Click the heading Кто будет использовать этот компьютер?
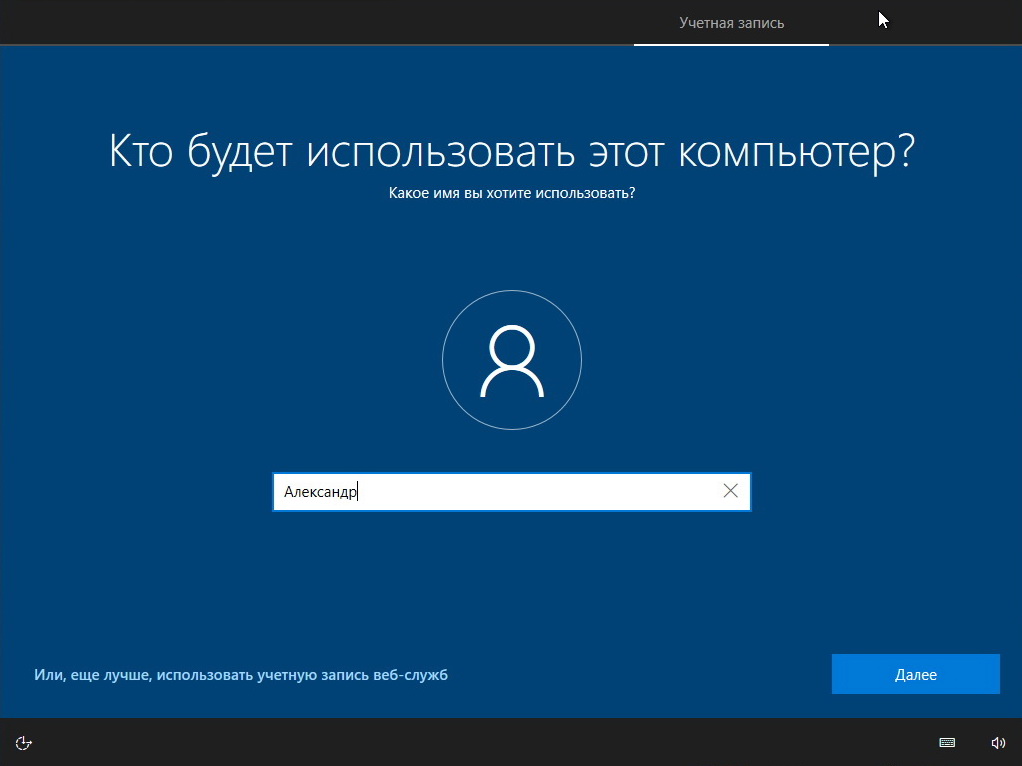Screen dimensions: 1022x766 pos(511,152)
